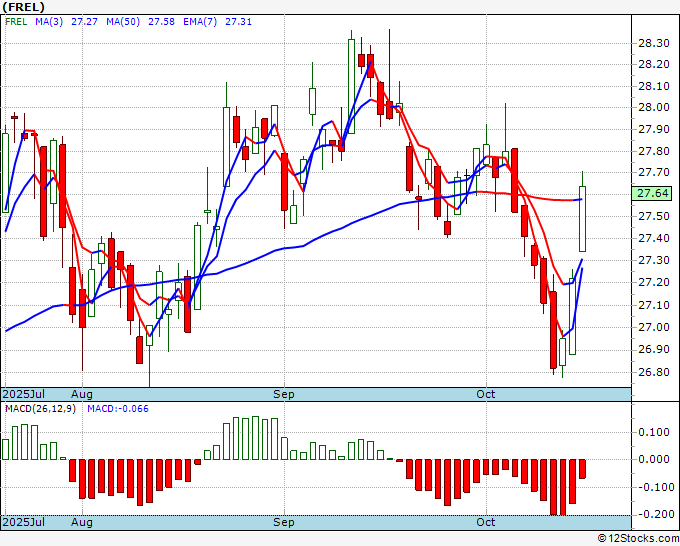
Task: Click the tall green candle peaking above 28.30
Action: [x=351, y=86]
